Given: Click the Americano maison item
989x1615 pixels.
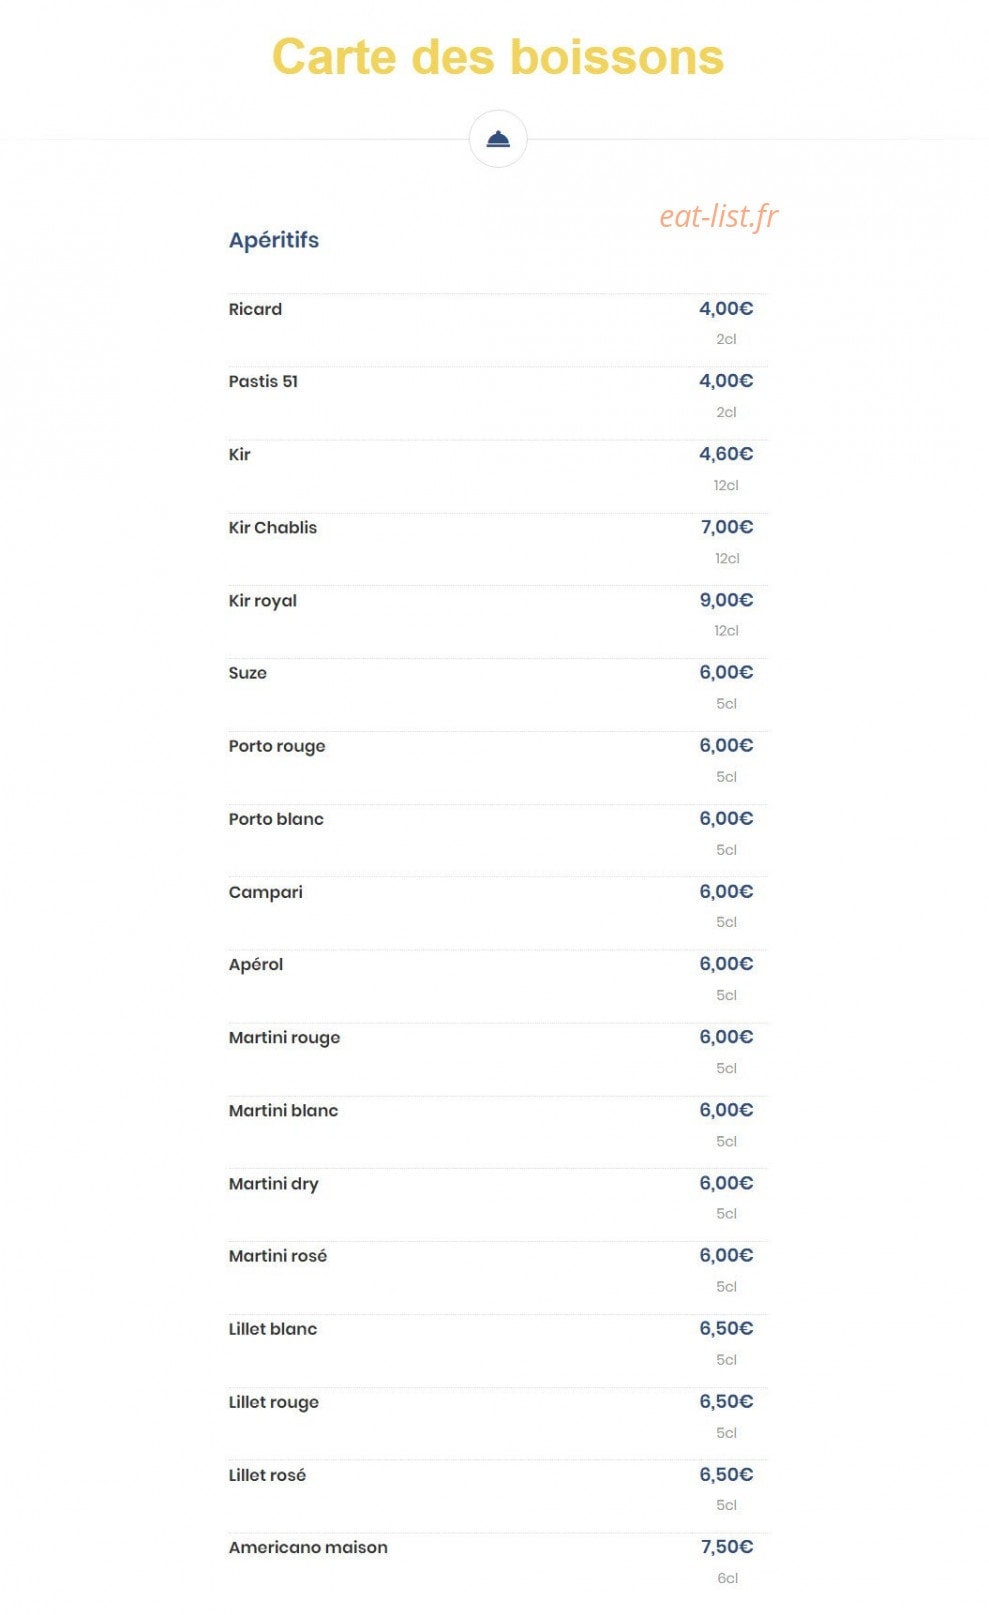Looking at the screenshot, I should point(308,1547).
